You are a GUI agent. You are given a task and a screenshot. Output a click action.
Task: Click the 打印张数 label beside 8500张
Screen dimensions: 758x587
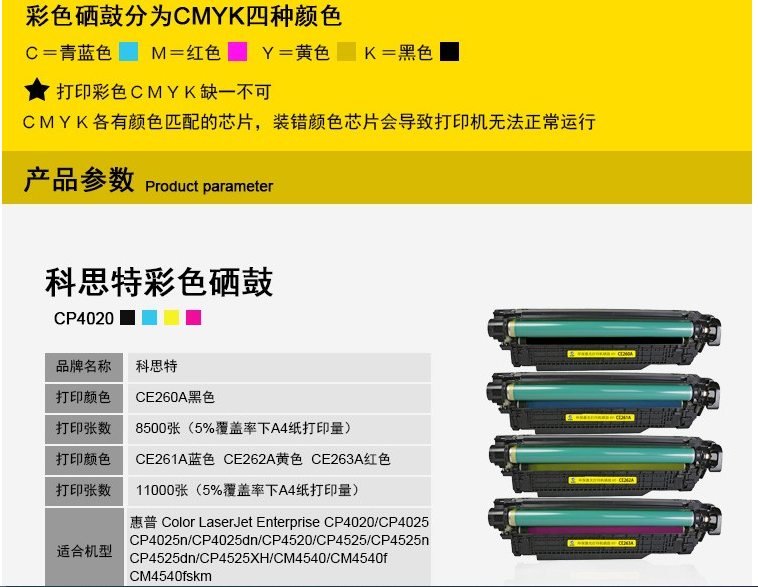[x=84, y=428]
